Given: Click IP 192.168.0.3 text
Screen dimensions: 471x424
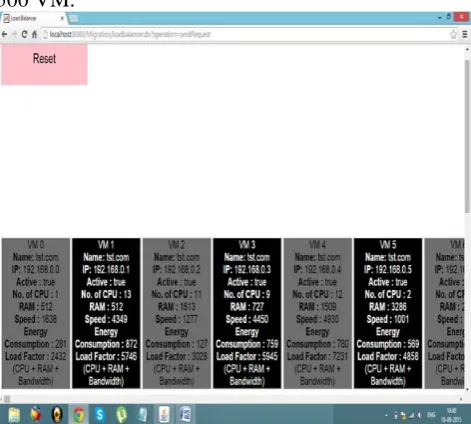Looking at the screenshot, I should [247, 269].
